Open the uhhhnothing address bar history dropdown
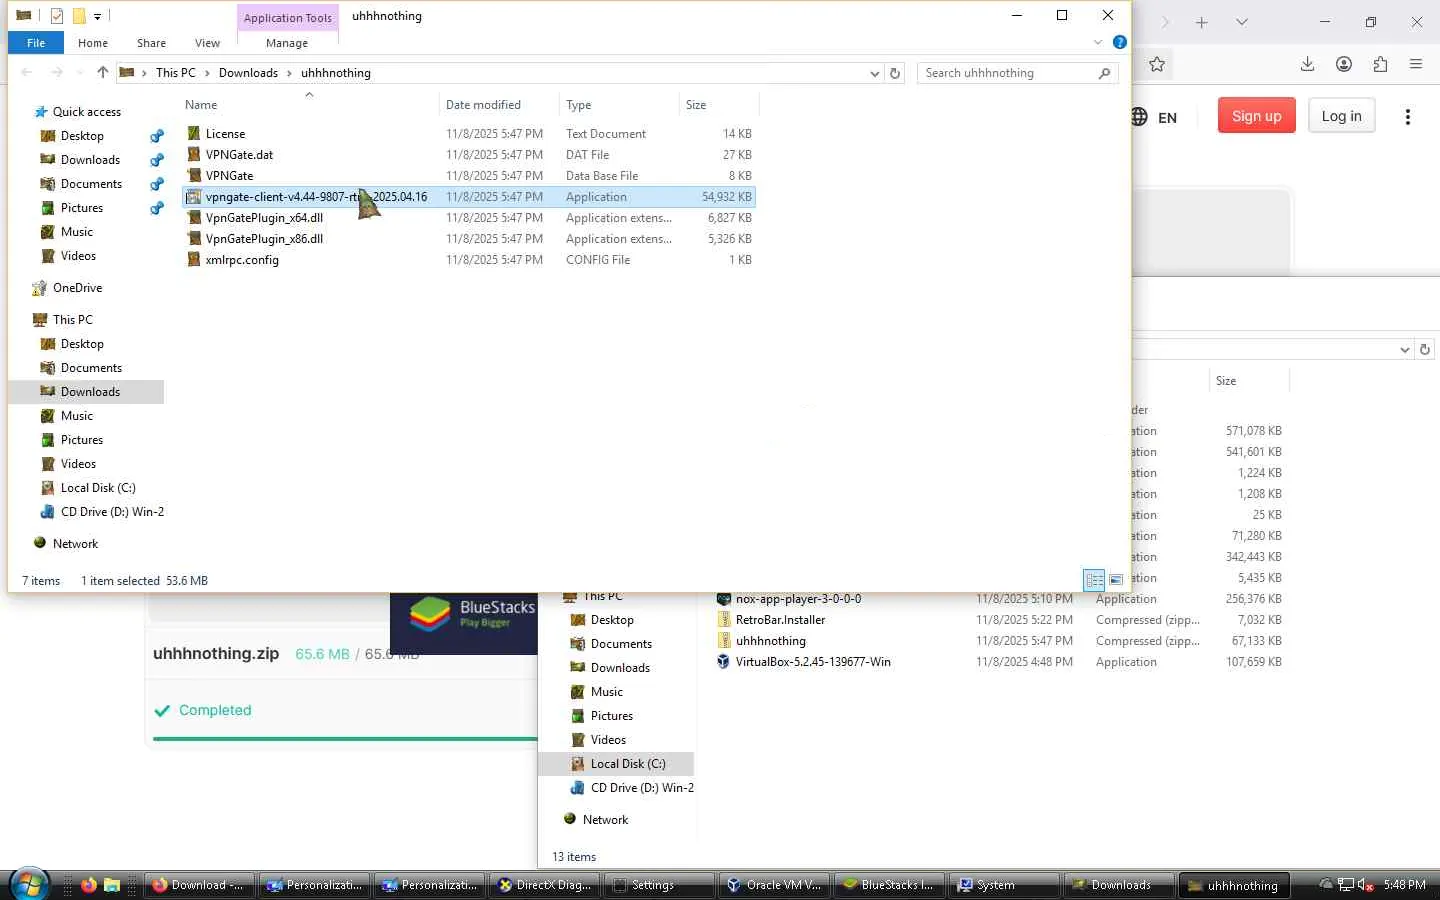Image resolution: width=1440 pixels, height=900 pixels. [x=875, y=73]
